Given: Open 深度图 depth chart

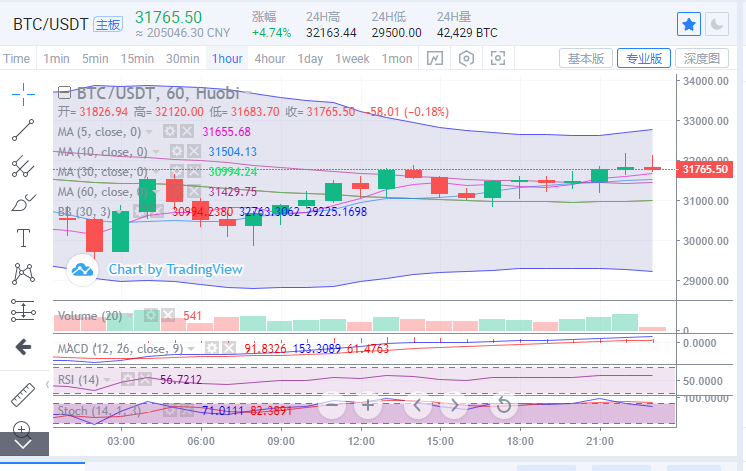Looking at the screenshot, I should [702, 59].
